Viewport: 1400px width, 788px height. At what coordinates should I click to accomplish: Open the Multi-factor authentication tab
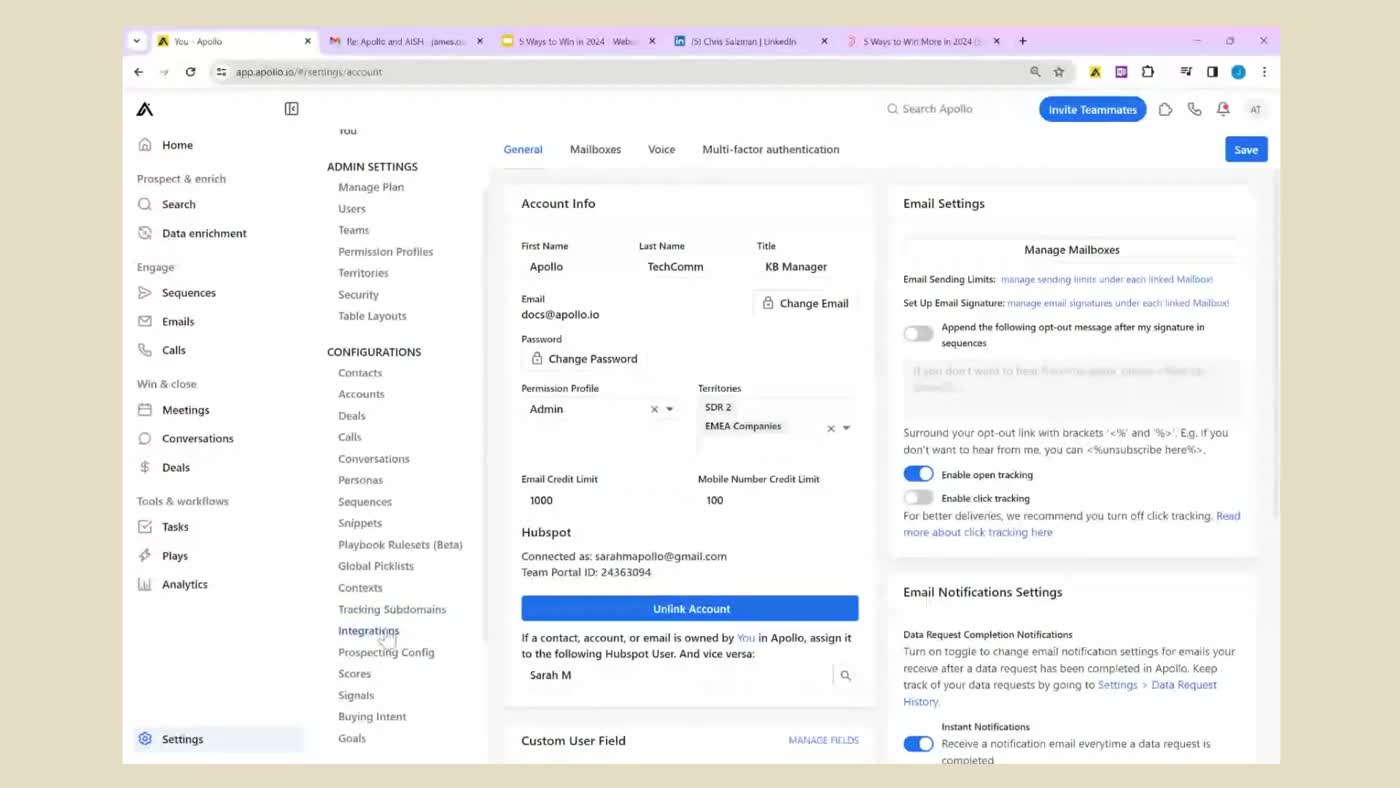coord(770,149)
